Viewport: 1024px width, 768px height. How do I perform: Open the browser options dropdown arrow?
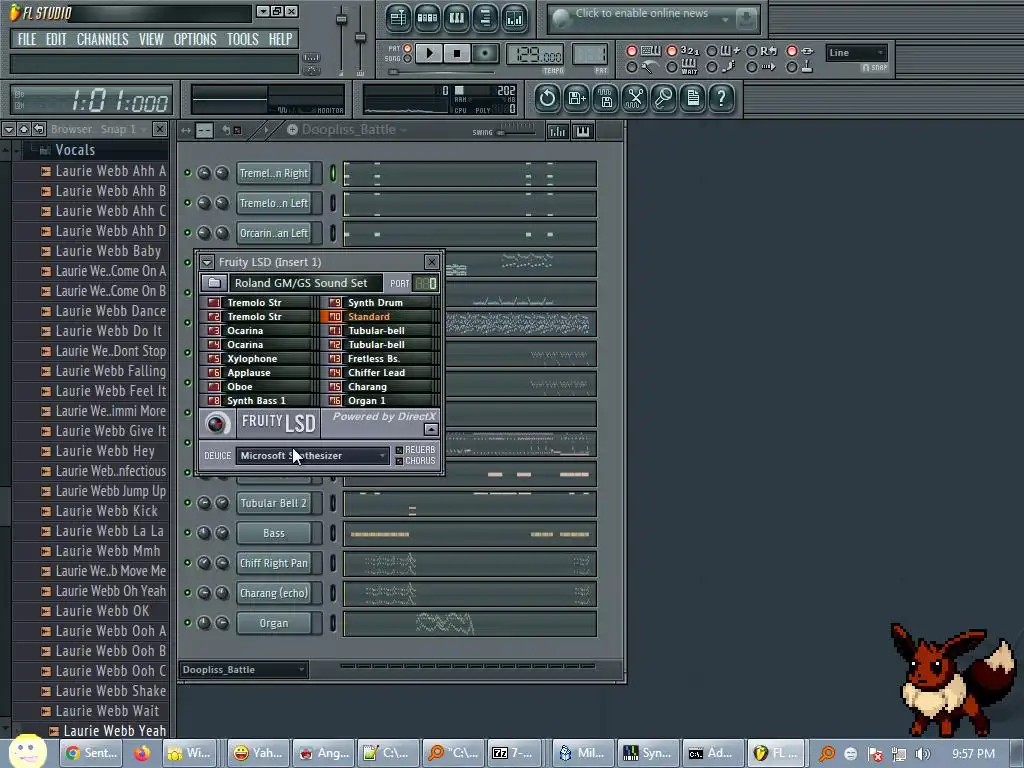(8, 129)
